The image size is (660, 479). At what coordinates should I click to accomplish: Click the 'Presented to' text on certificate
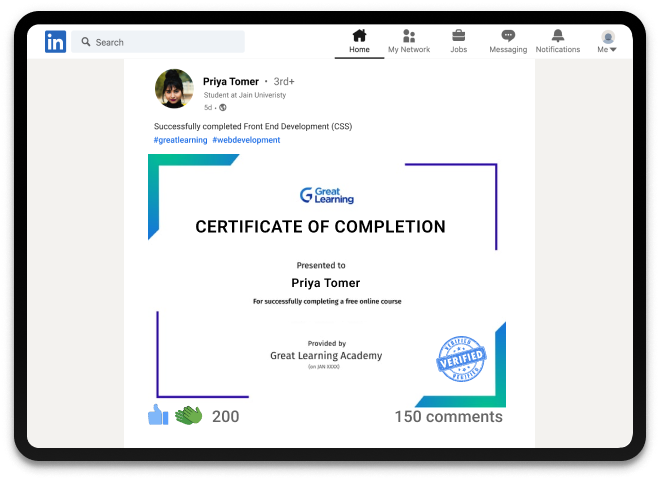click(x=321, y=265)
